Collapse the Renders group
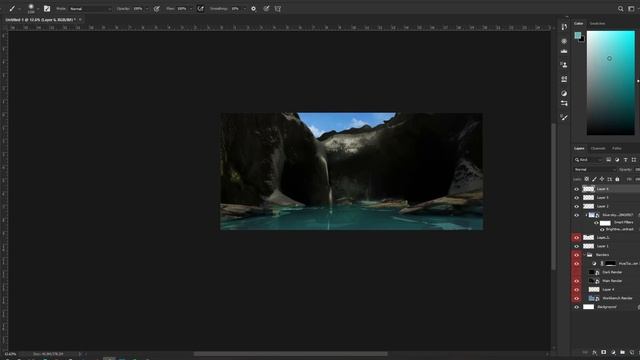This screenshot has height=360, width=640. point(584,255)
